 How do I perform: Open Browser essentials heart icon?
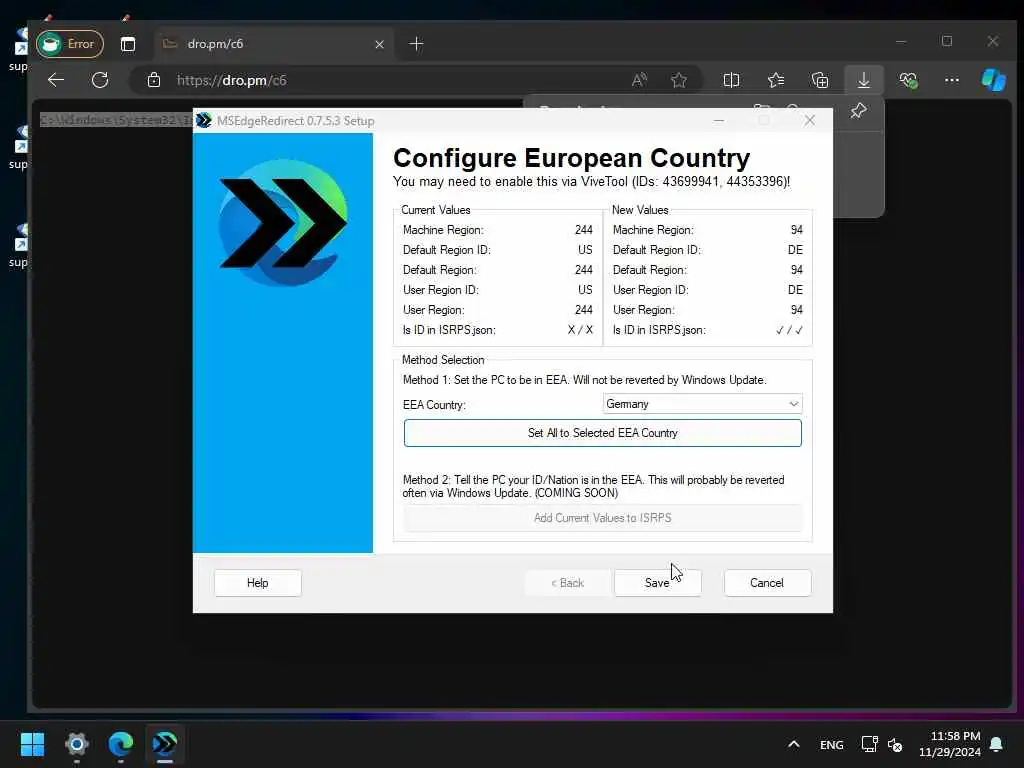coord(908,80)
